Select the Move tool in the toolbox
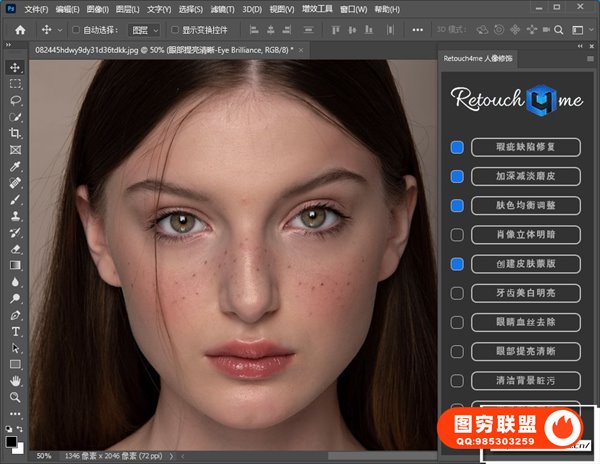 pos(15,67)
